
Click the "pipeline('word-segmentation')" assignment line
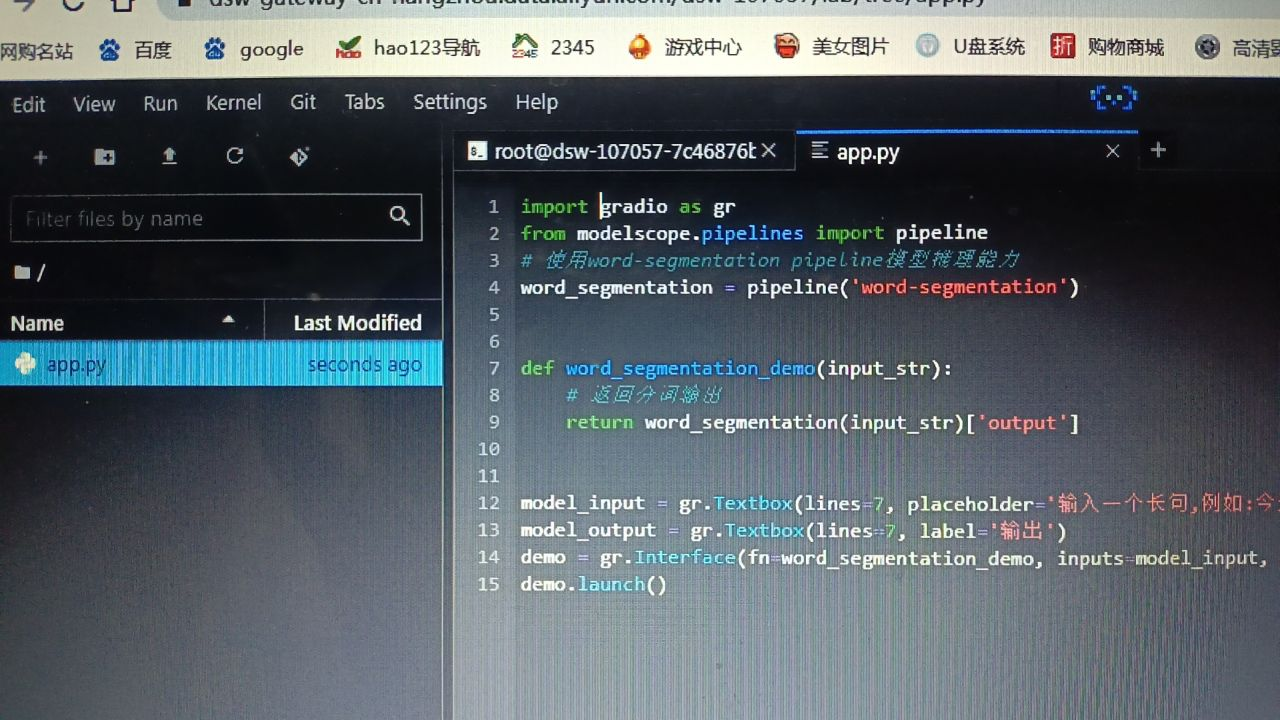coord(800,287)
